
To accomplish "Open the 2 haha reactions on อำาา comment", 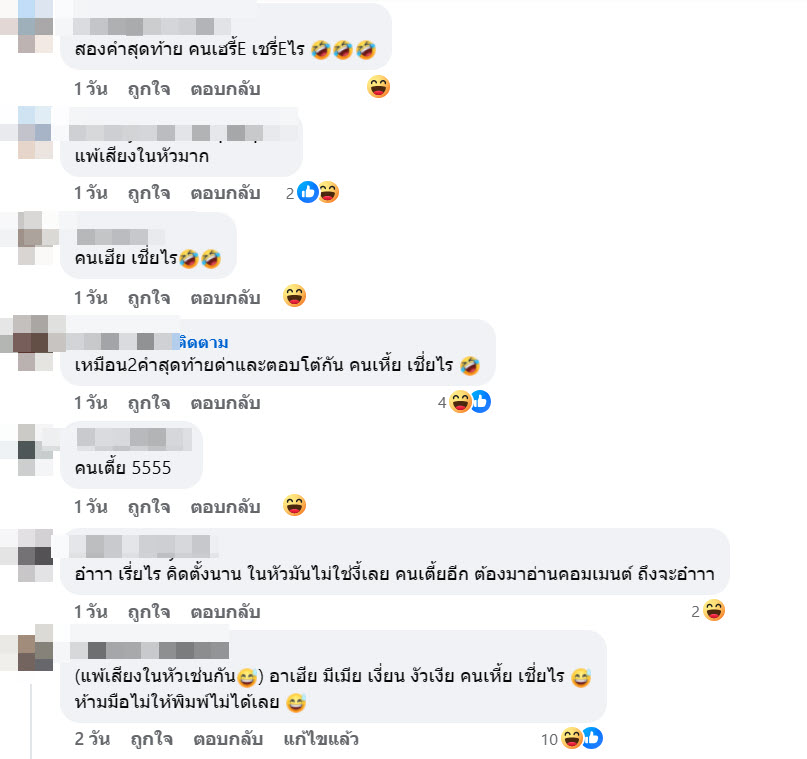I will pos(708,611).
